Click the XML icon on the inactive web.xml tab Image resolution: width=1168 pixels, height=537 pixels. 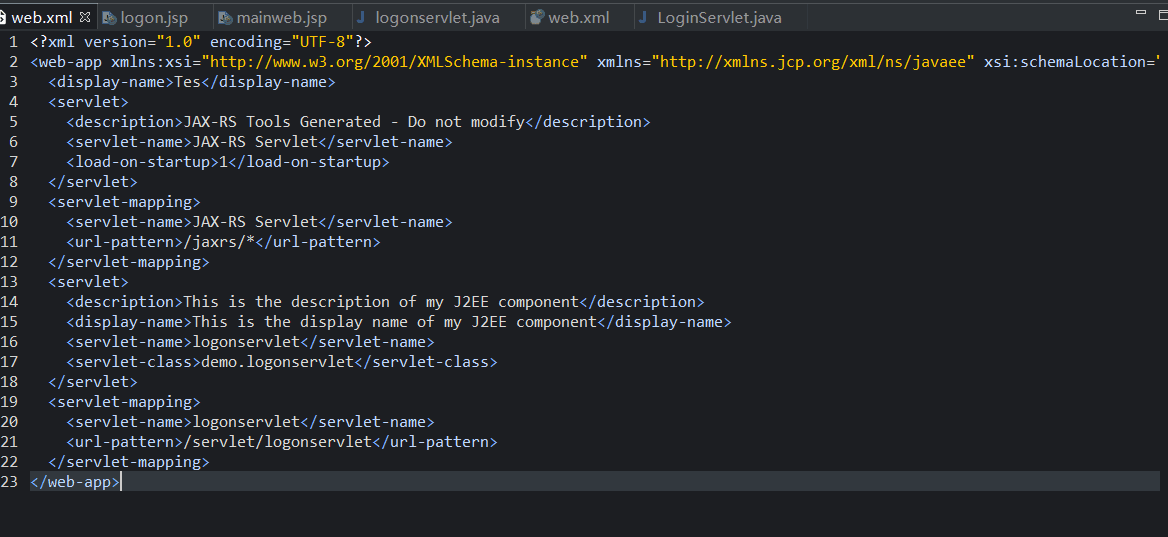pos(537,18)
